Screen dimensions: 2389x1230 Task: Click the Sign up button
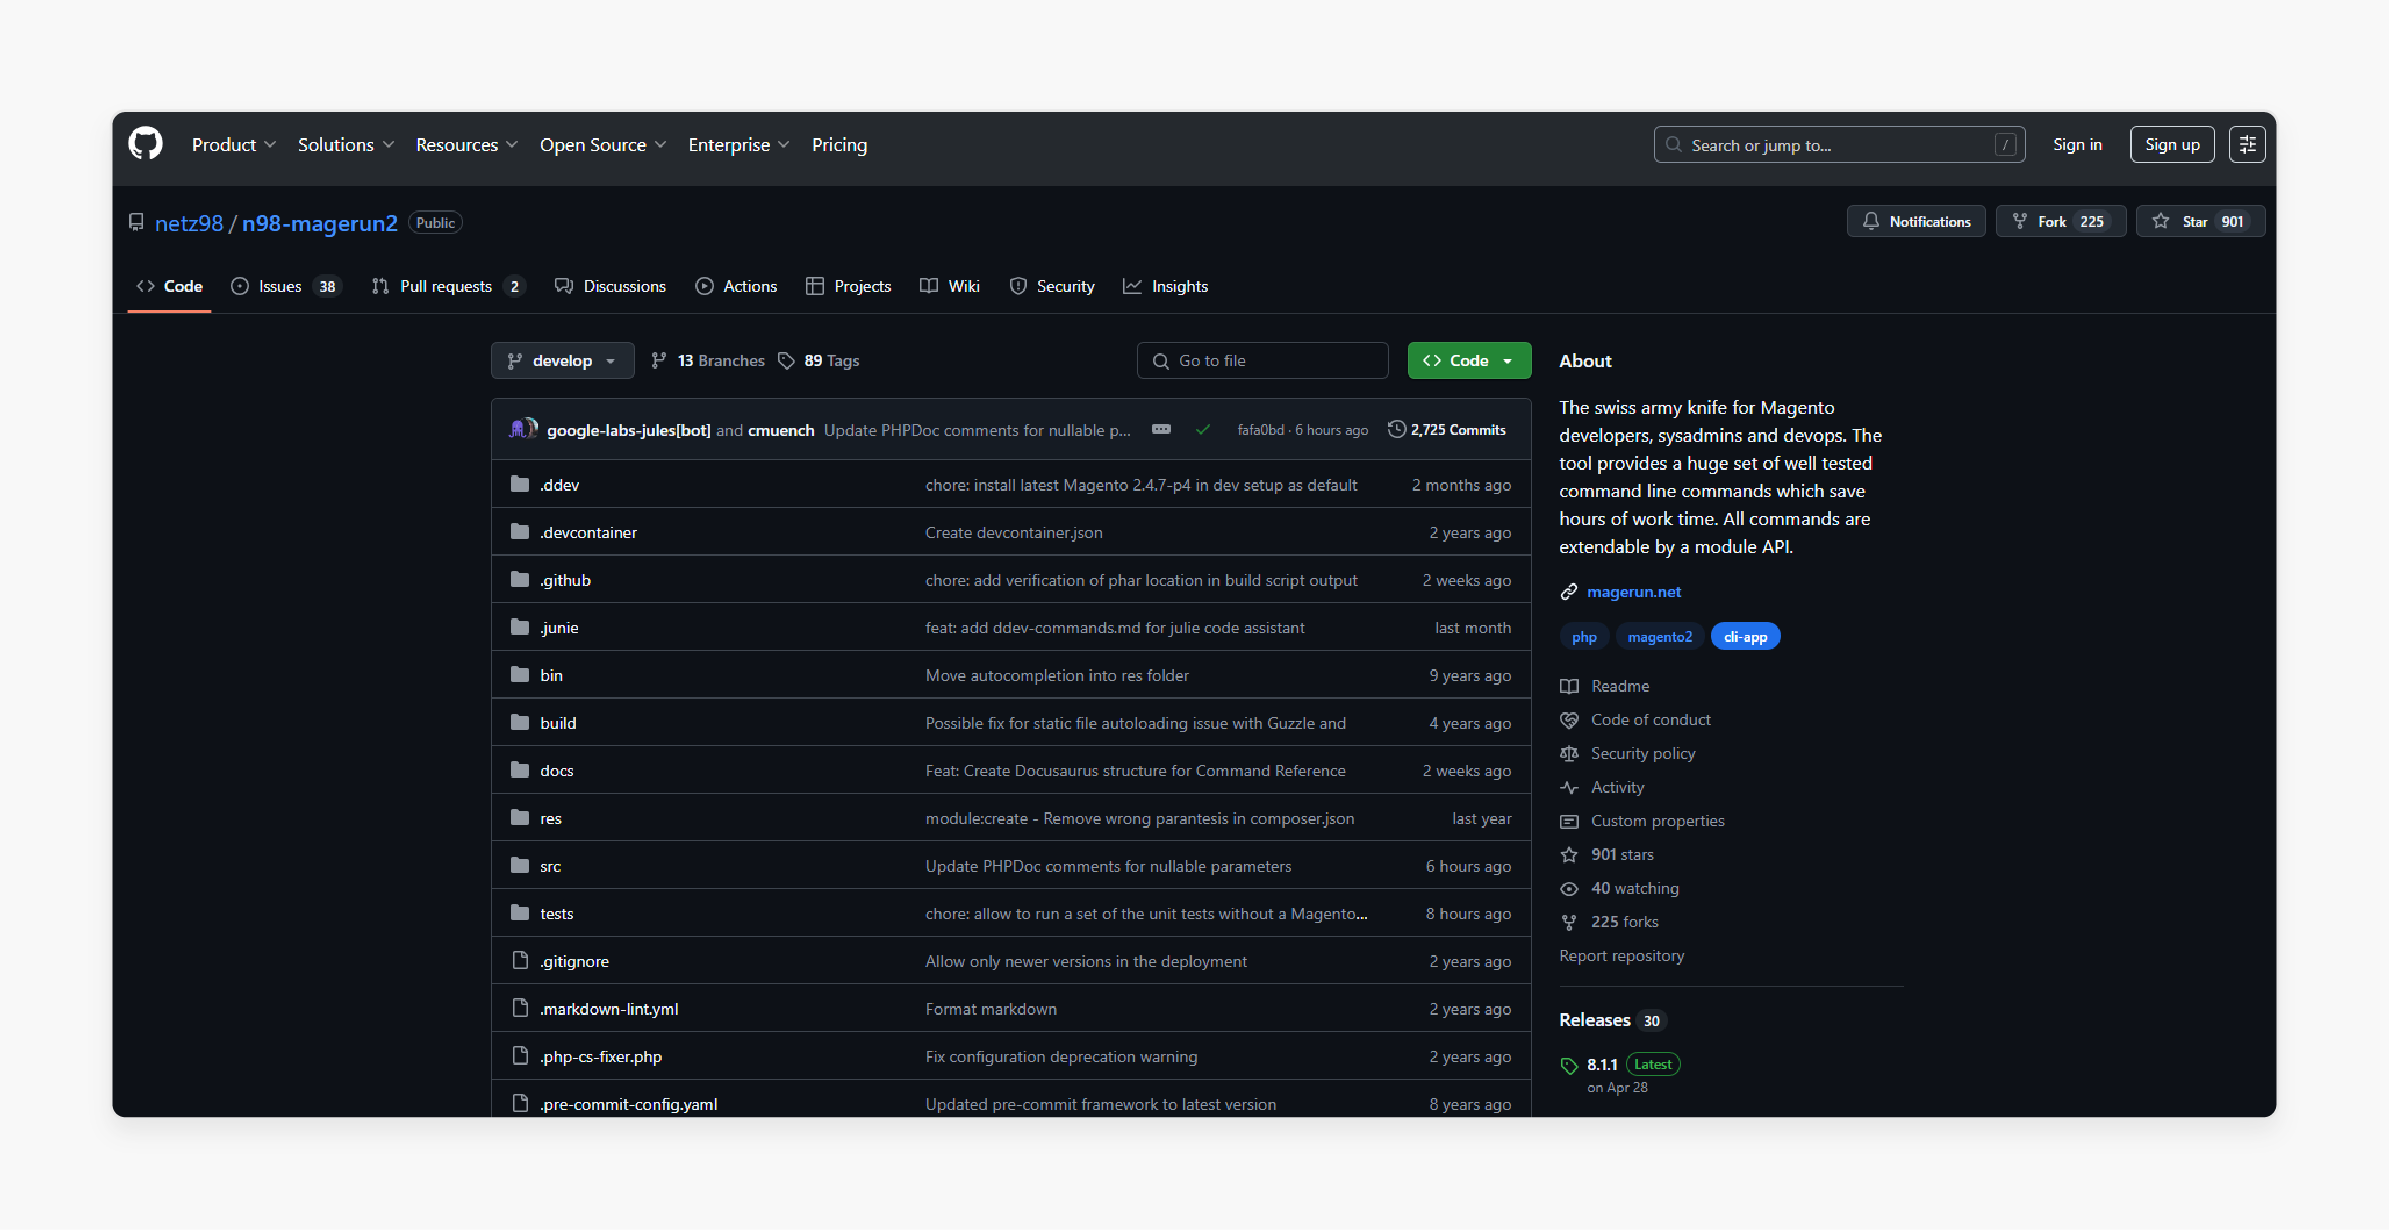(x=2172, y=145)
